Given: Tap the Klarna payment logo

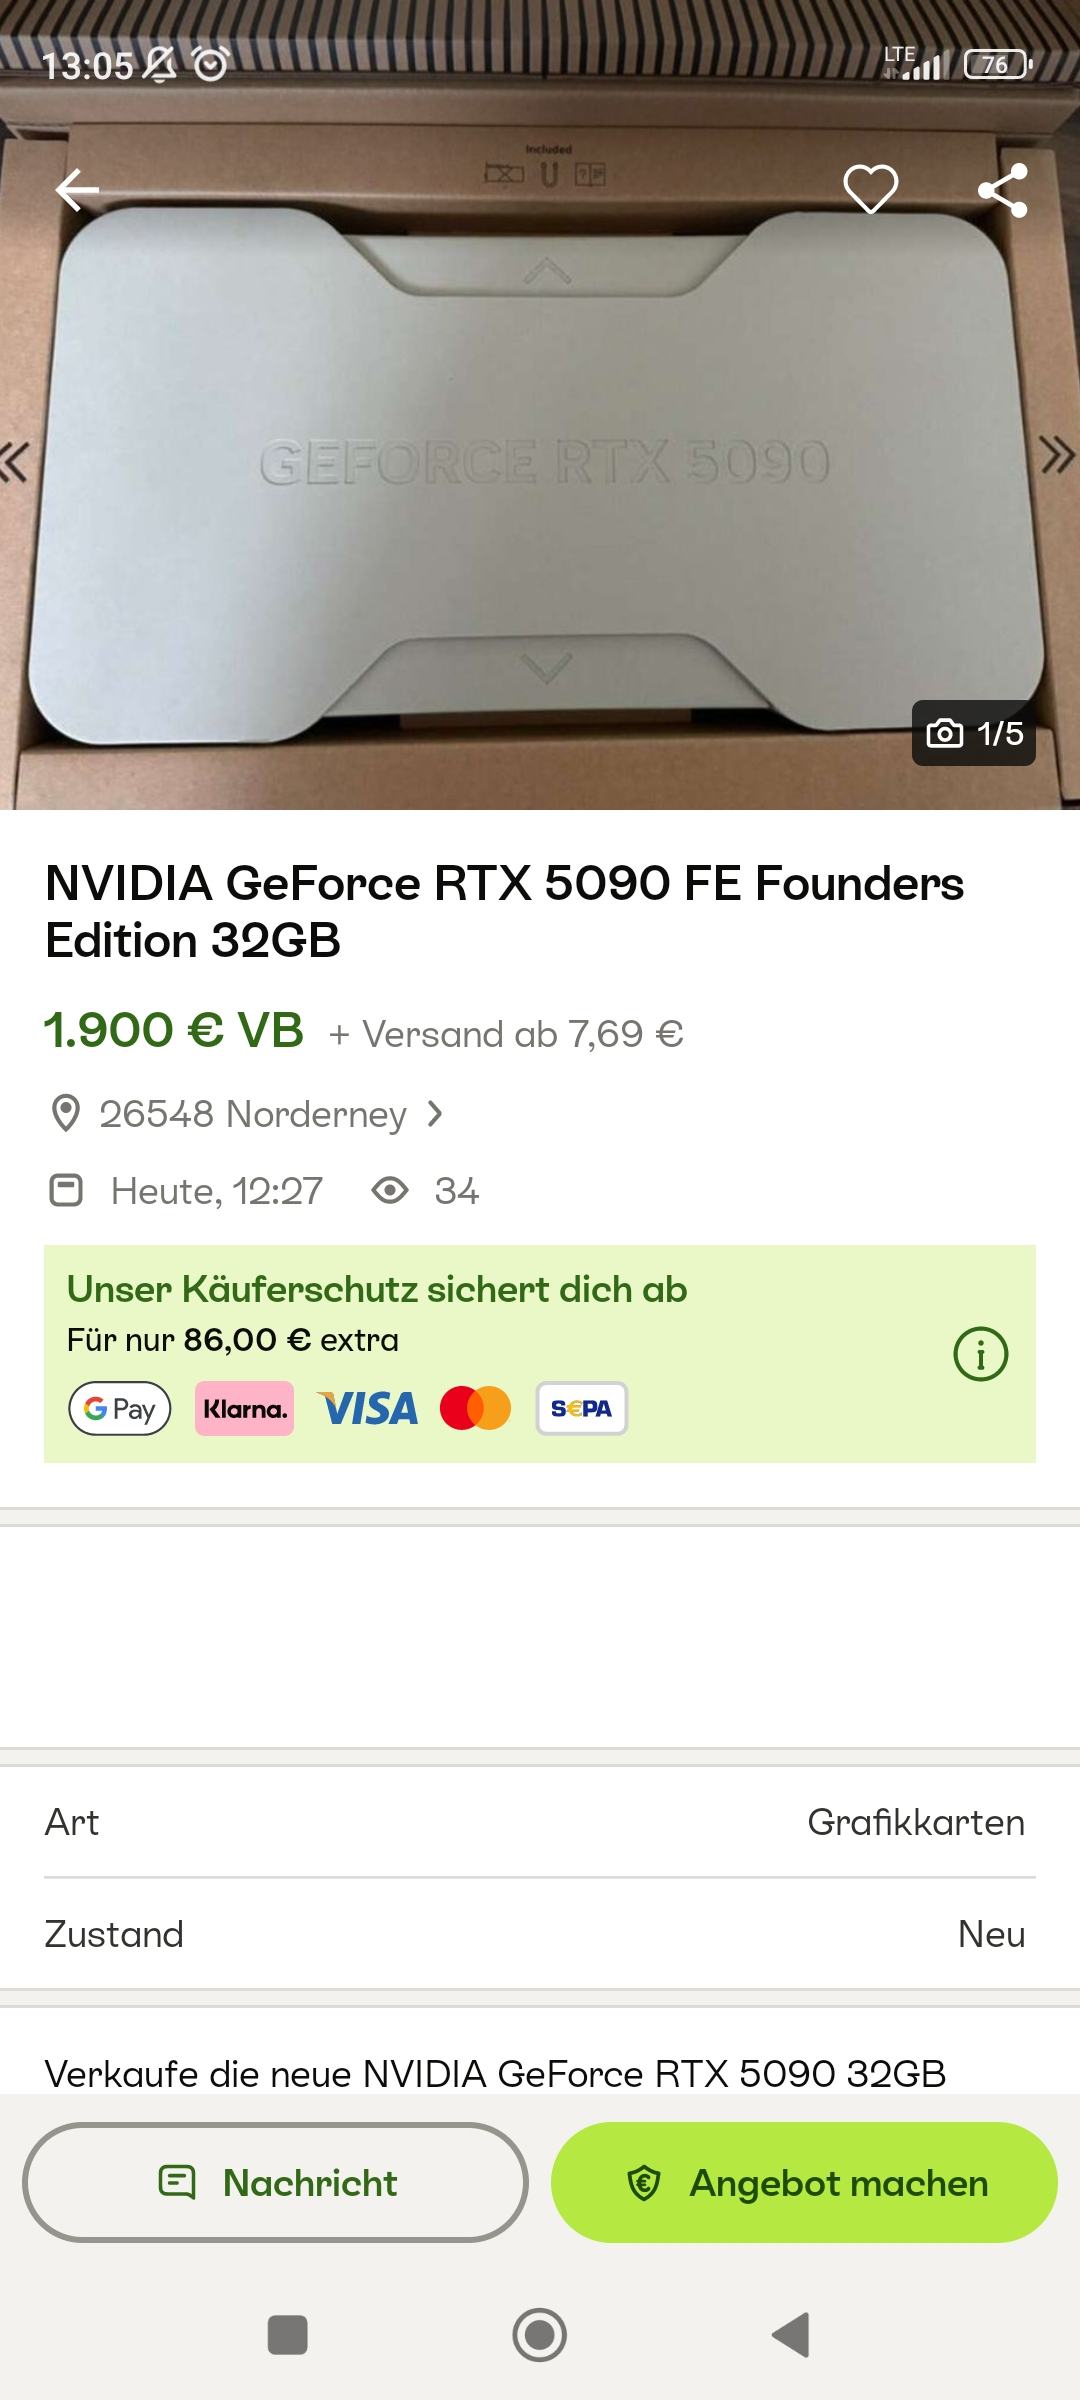Looking at the screenshot, I should coord(245,1408).
